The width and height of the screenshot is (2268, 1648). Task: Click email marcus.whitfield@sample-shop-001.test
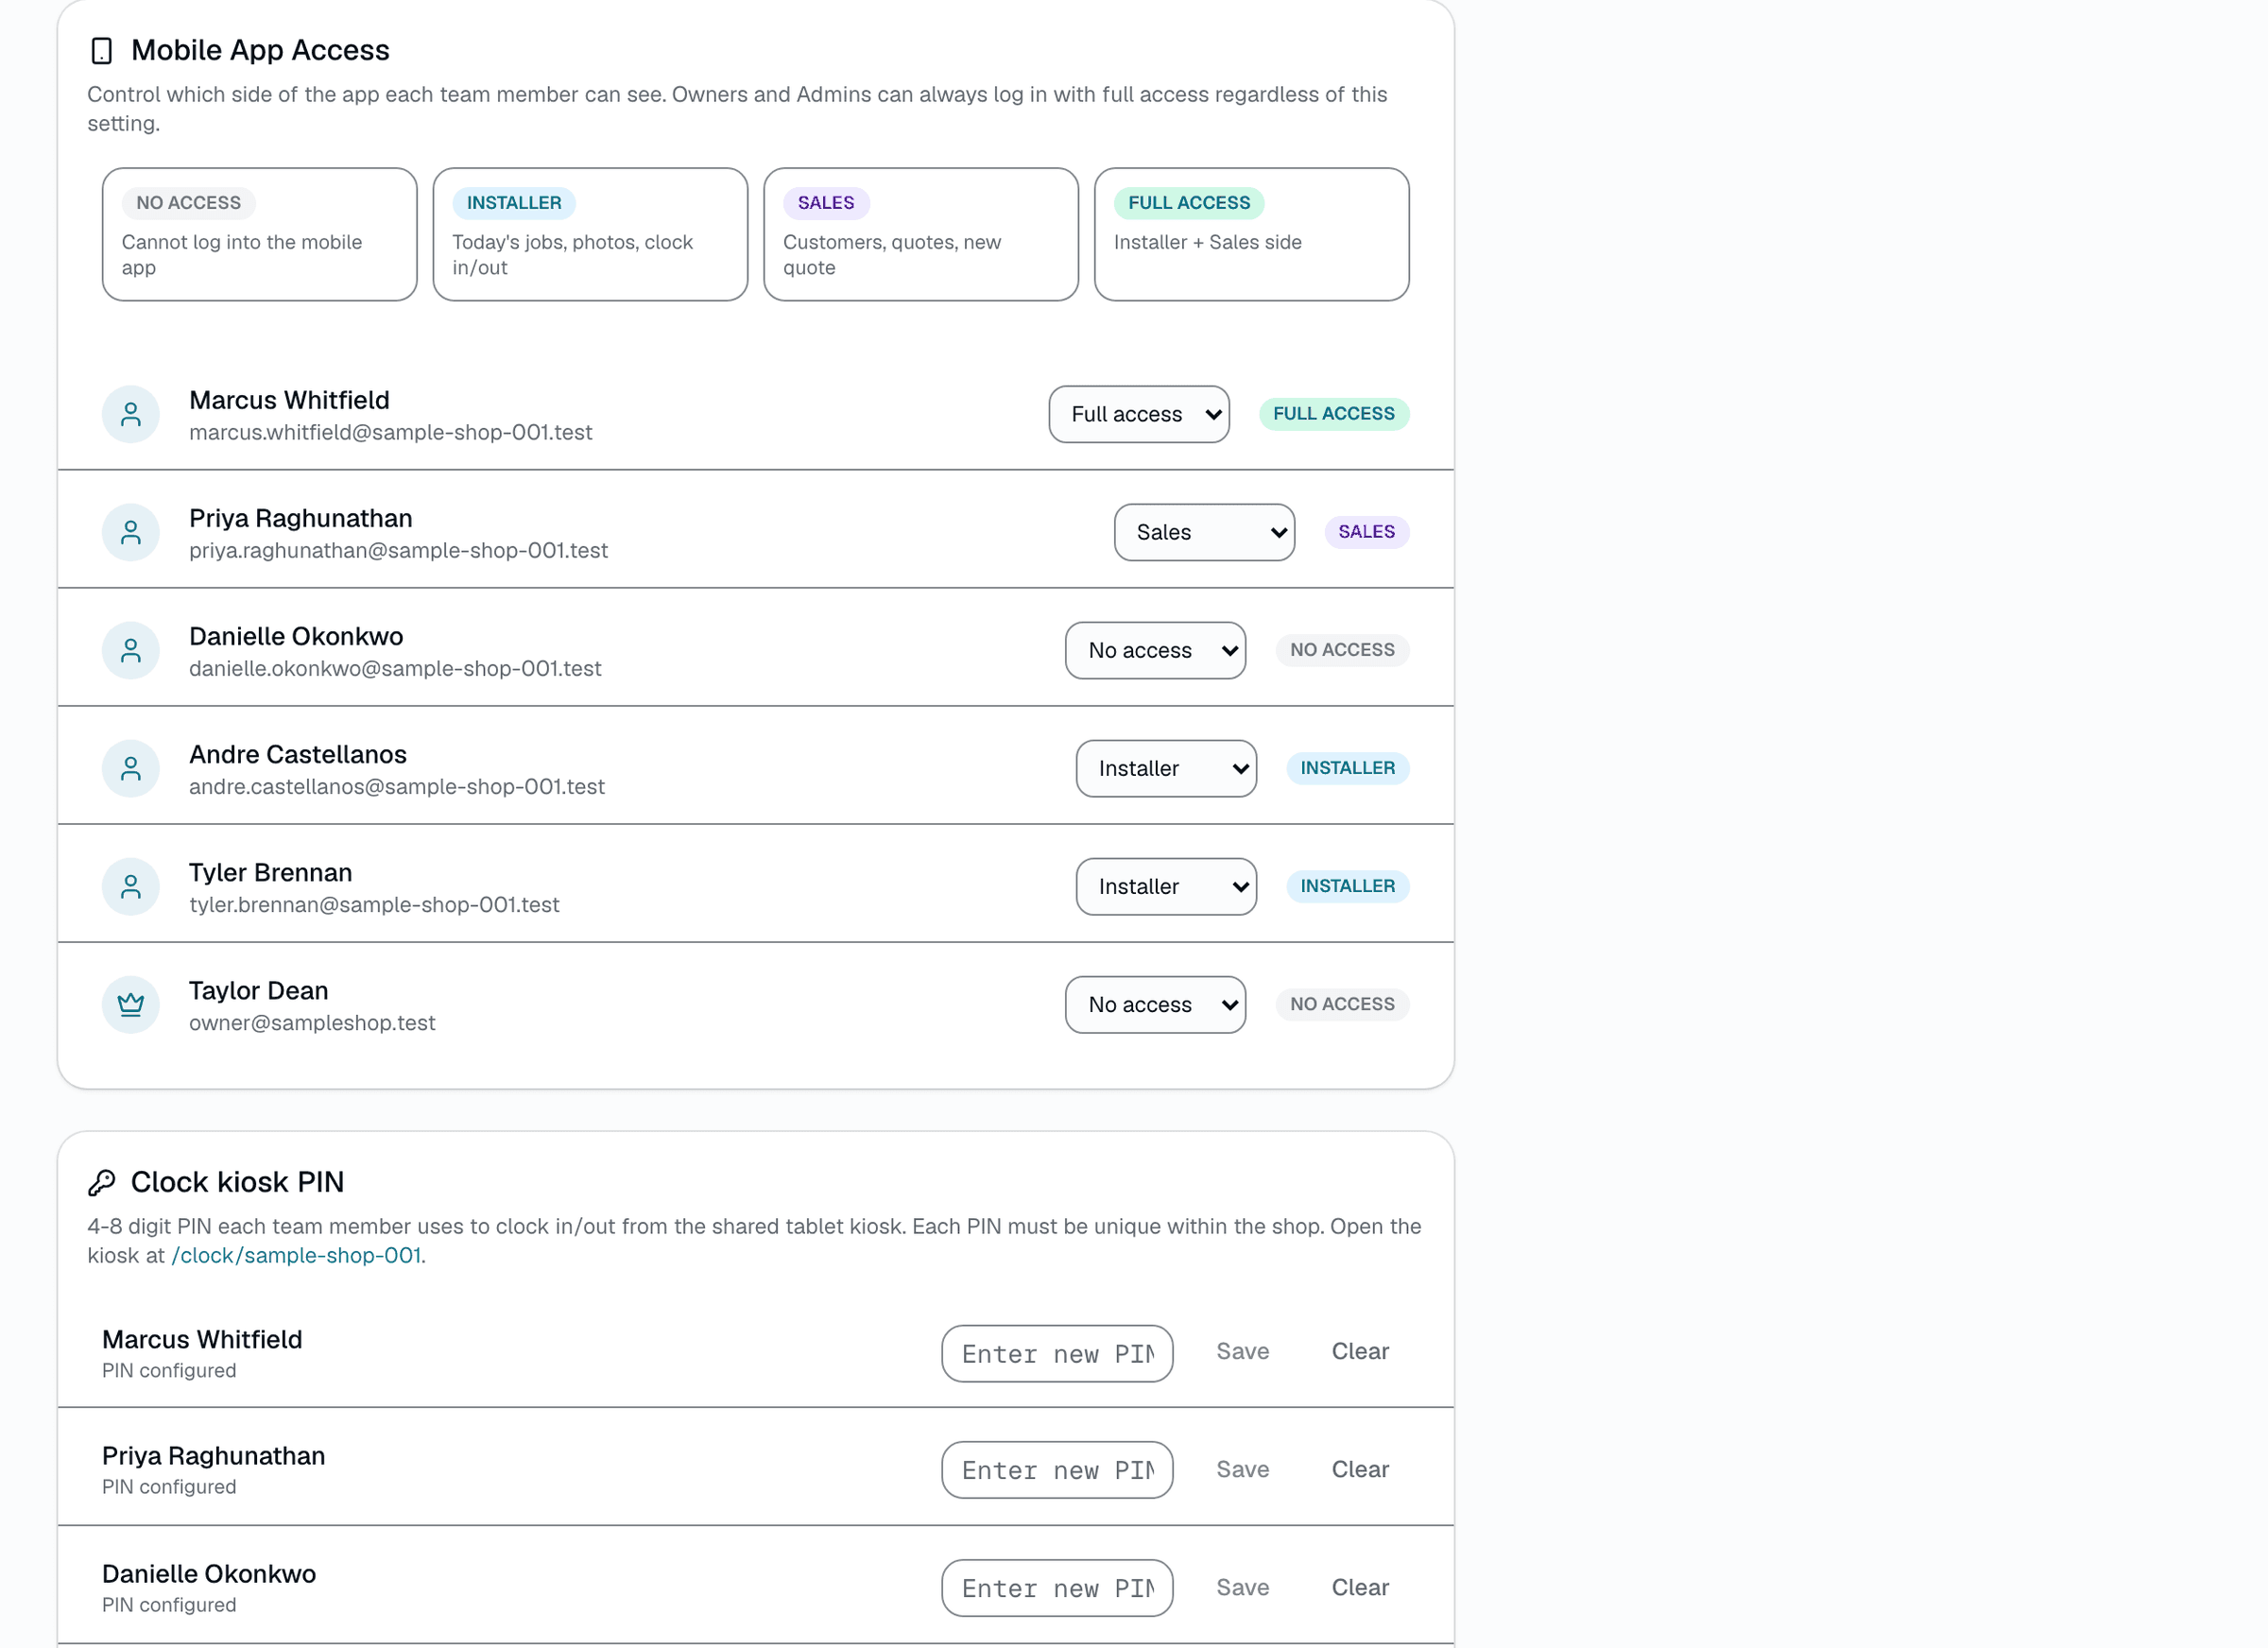click(x=390, y=432)
